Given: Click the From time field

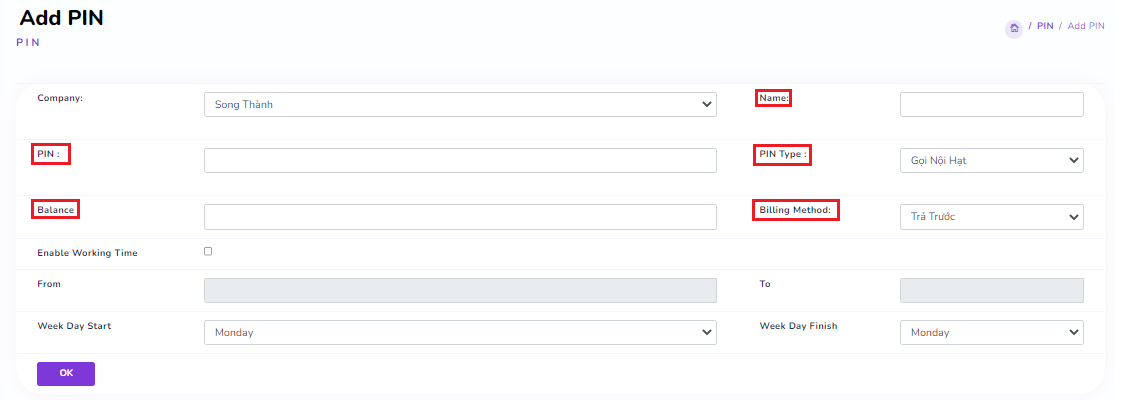Looking at the screenshot, I should pos(460,290).
